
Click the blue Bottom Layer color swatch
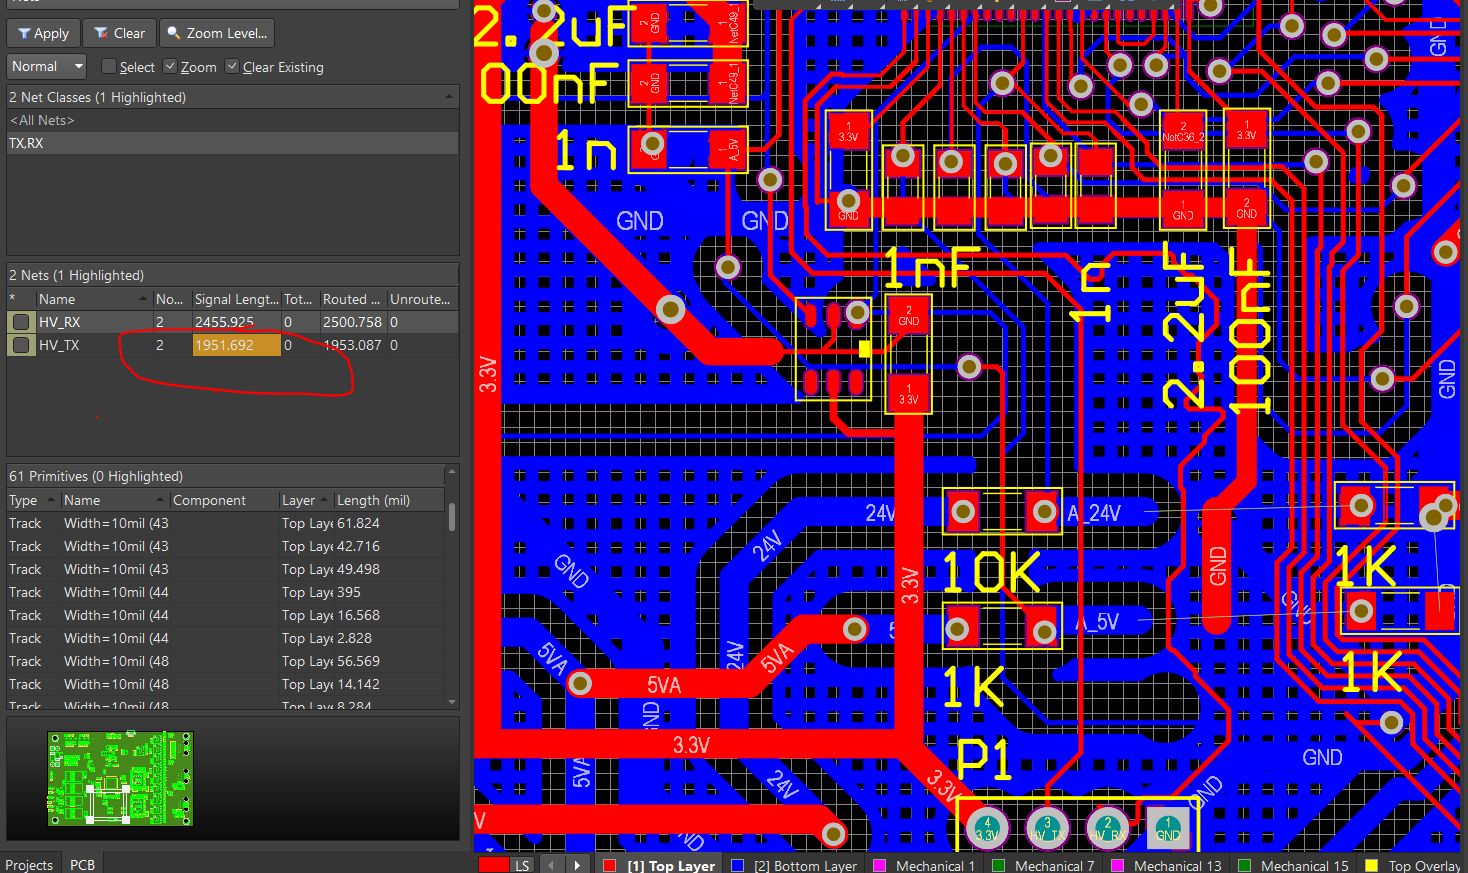[738, 866]
